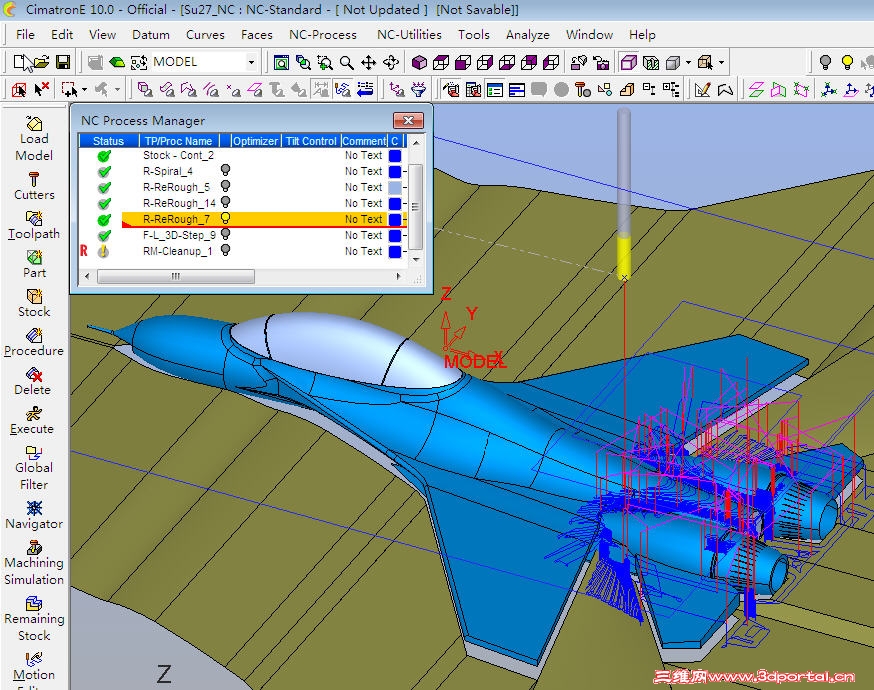This screenshot has width=874, height=690.
Task: Toggle the lit bulb for R-ReRough_7
Action: pyautogui.click(x=225, y=218)
